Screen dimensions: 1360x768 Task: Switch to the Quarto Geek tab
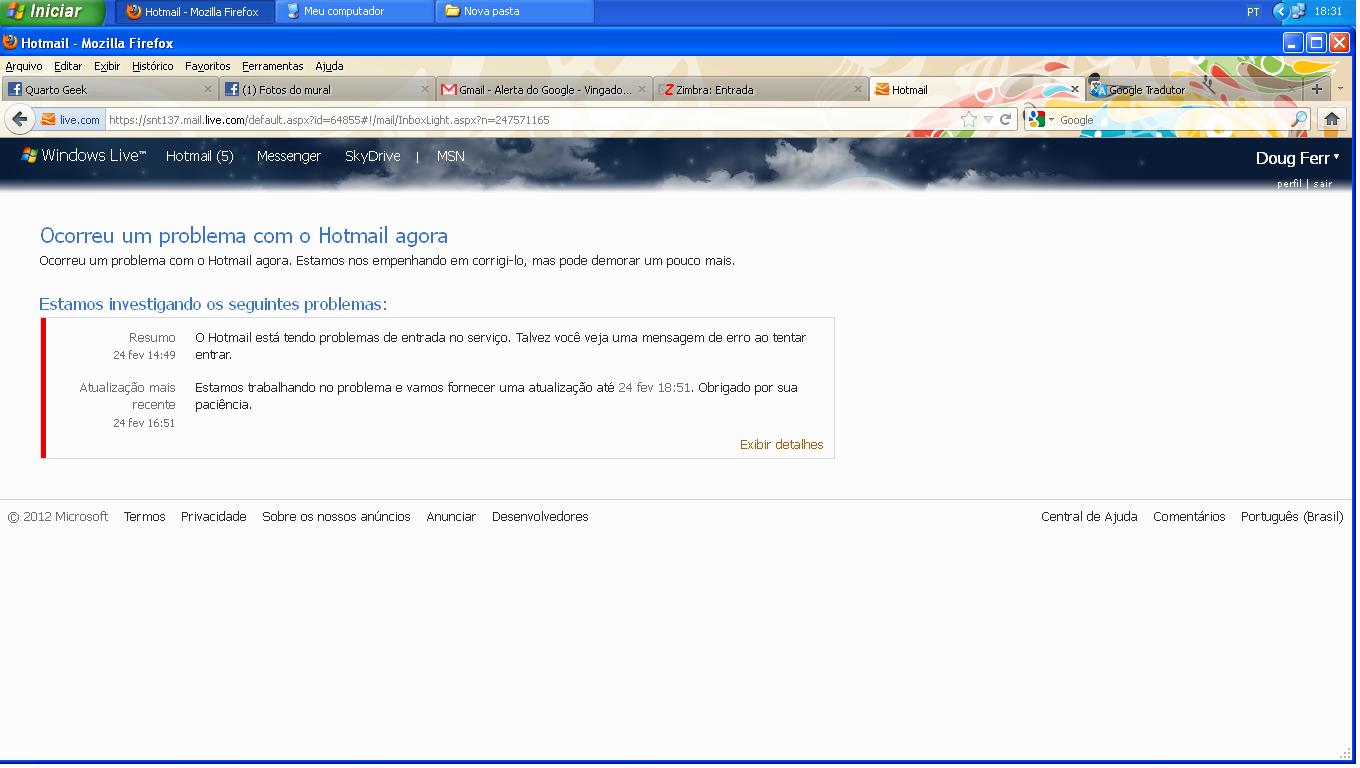pyautogui.click(x=110, y=89)
